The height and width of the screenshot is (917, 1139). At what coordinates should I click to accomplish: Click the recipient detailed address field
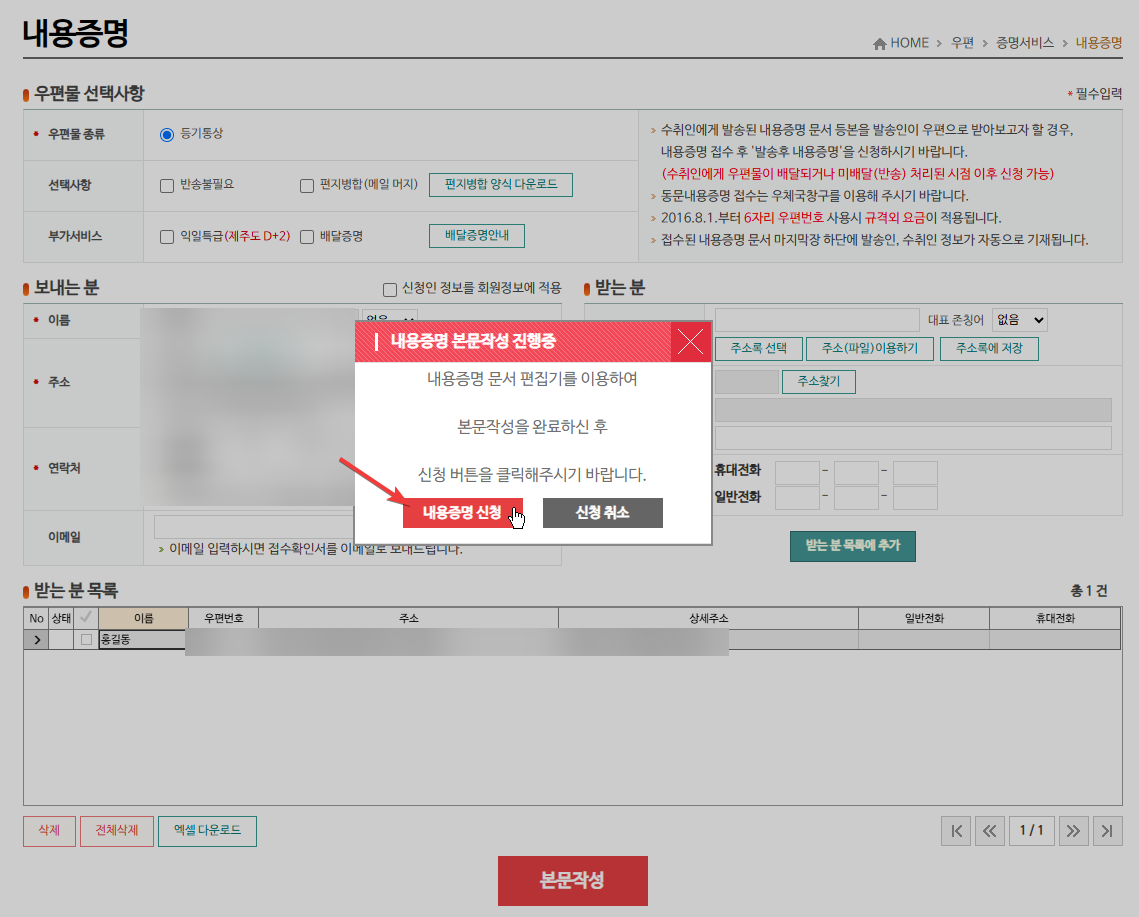point(913,438)
